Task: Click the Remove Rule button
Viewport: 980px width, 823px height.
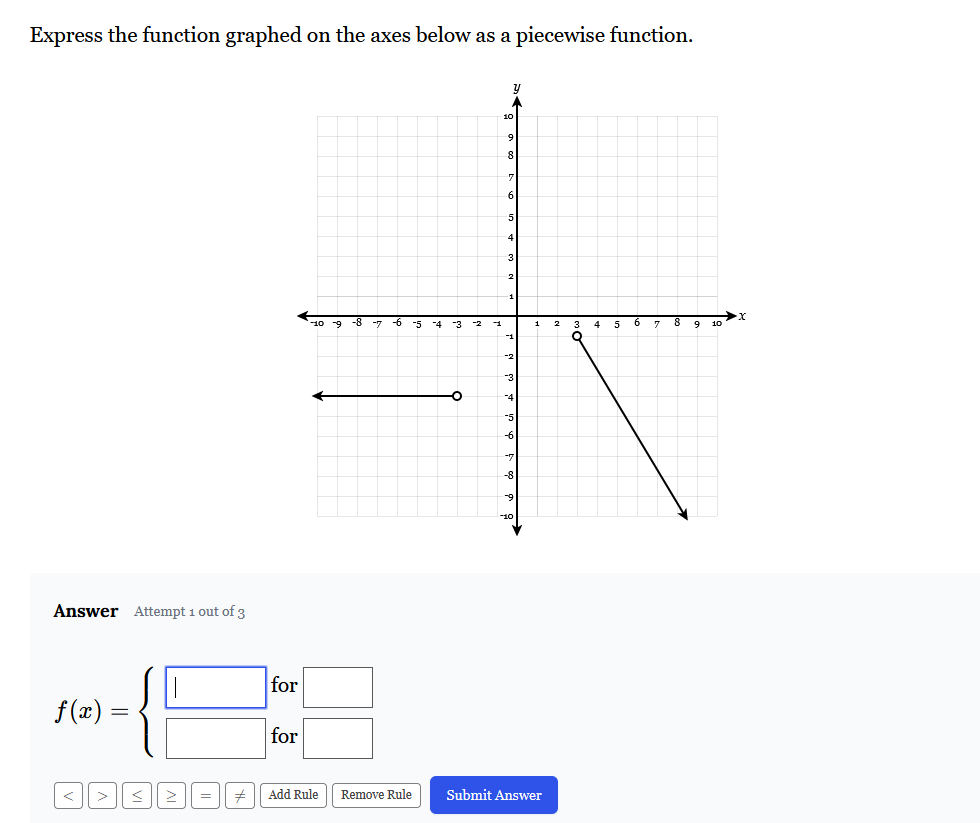Action: tap(376, 795)
